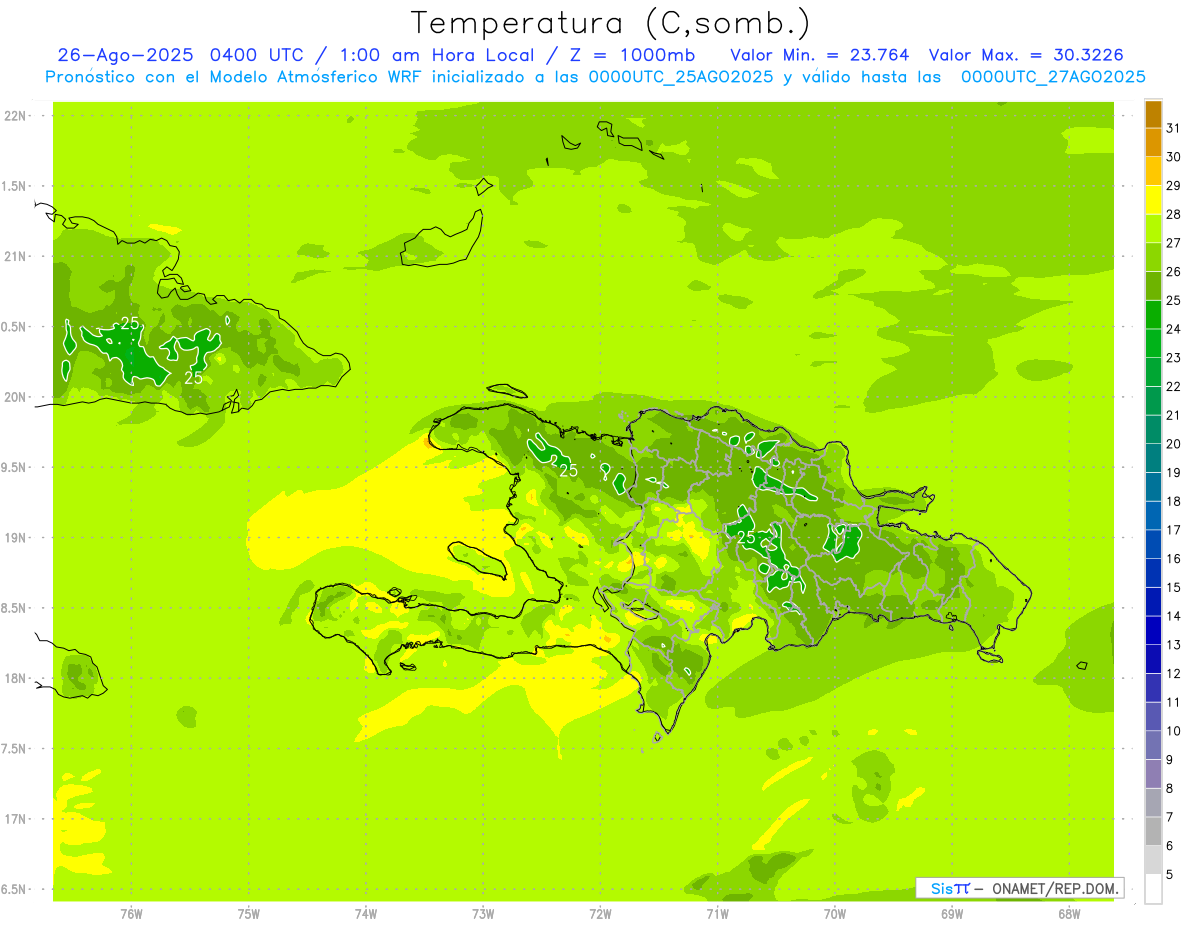This screenshot has width=1200, height=927.
Task: Click latitude axis label '19N'
Action: tap(15, 538)
